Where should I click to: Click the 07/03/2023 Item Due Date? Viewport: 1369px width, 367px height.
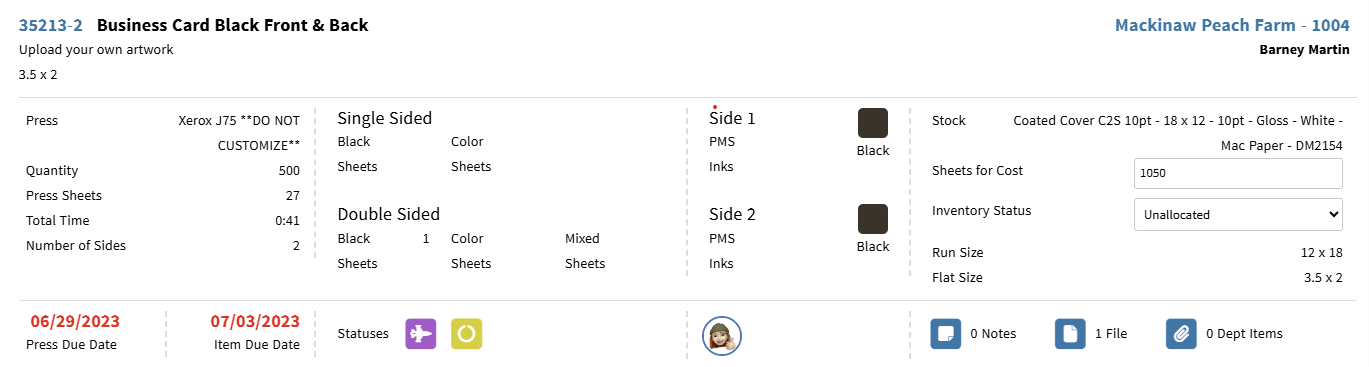click(x=255, y=322)
